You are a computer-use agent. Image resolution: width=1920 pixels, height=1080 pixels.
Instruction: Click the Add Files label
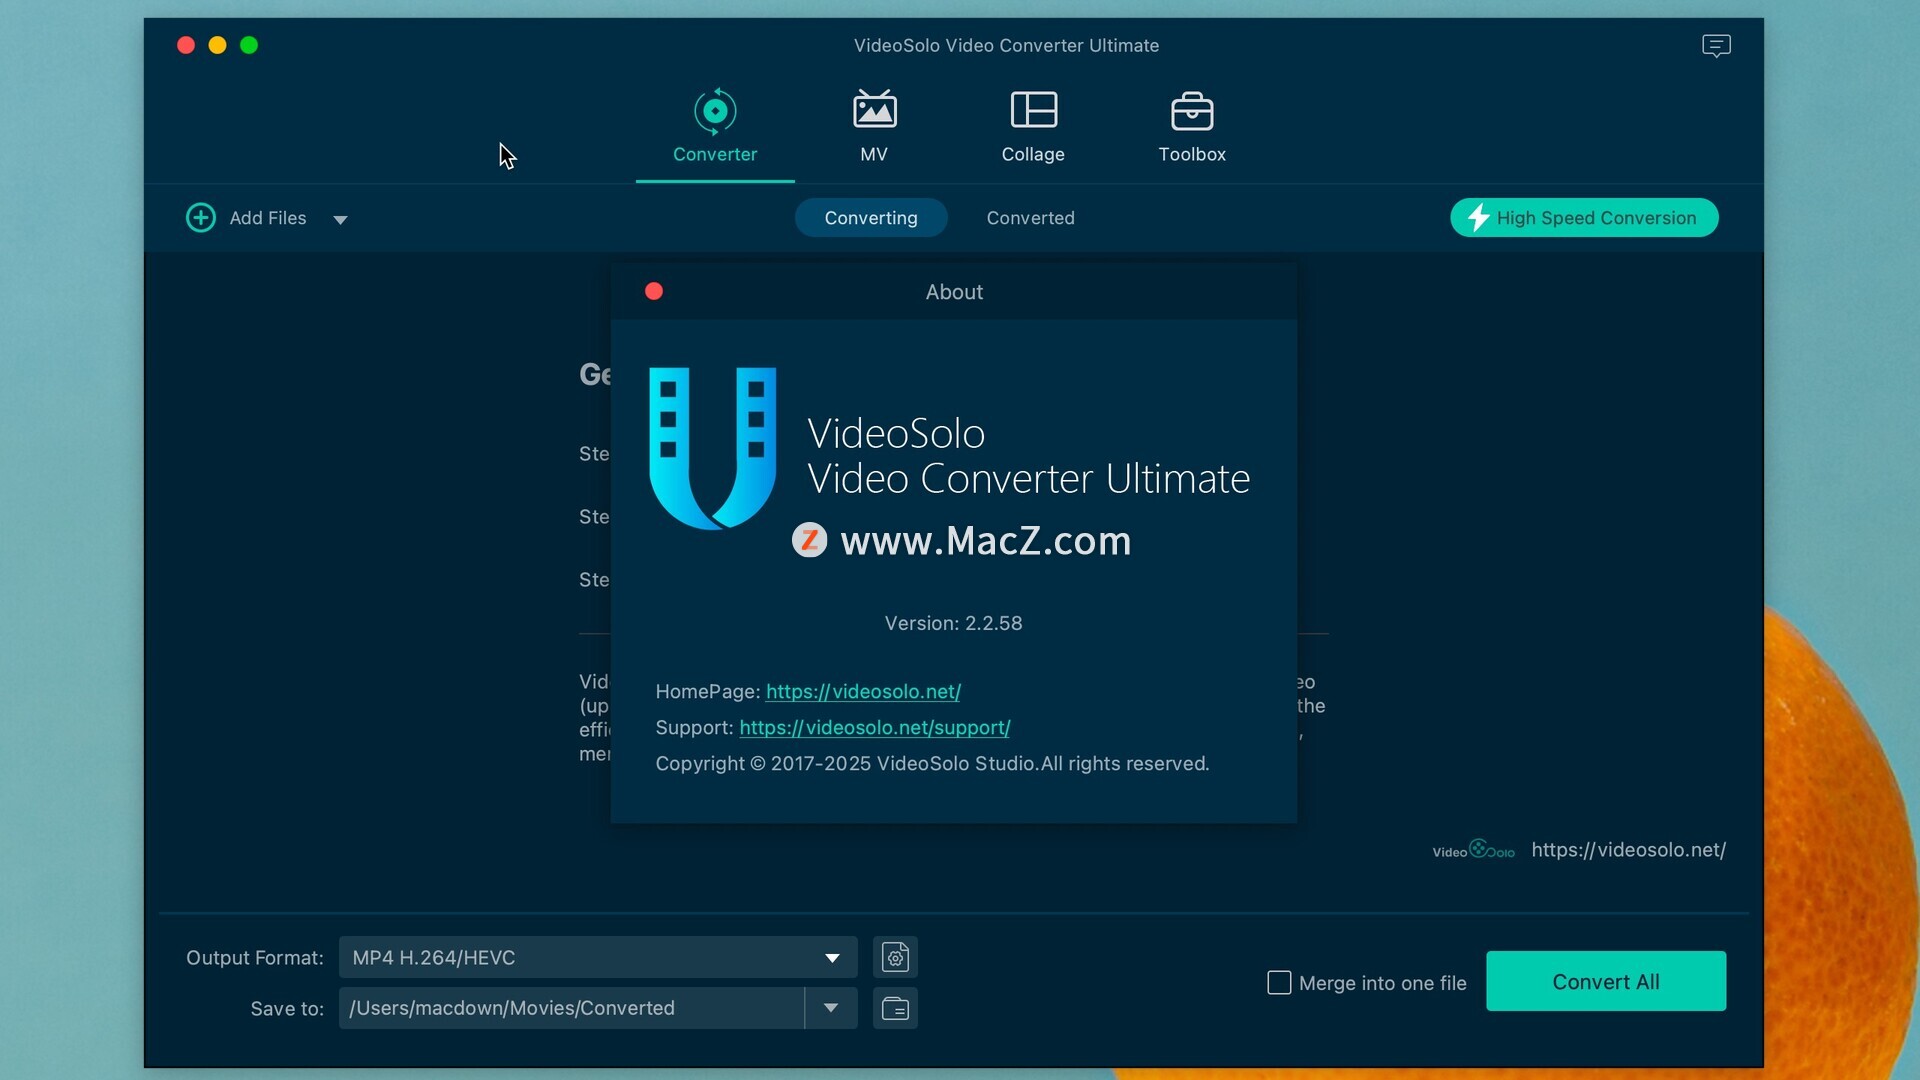(268, 218)
